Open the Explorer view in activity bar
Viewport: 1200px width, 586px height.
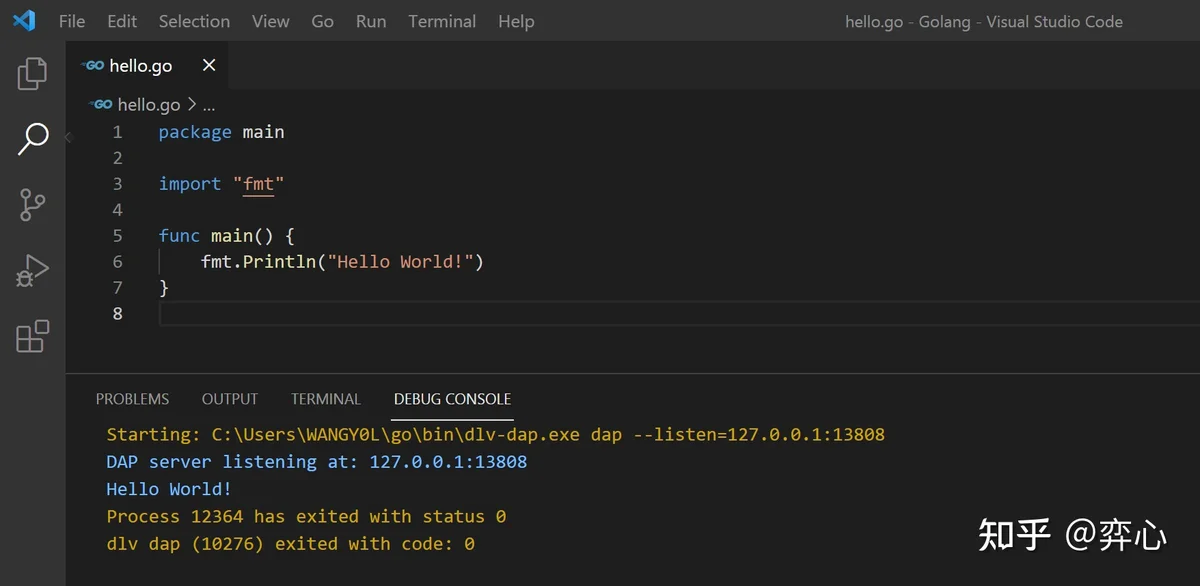click(32, 73)
